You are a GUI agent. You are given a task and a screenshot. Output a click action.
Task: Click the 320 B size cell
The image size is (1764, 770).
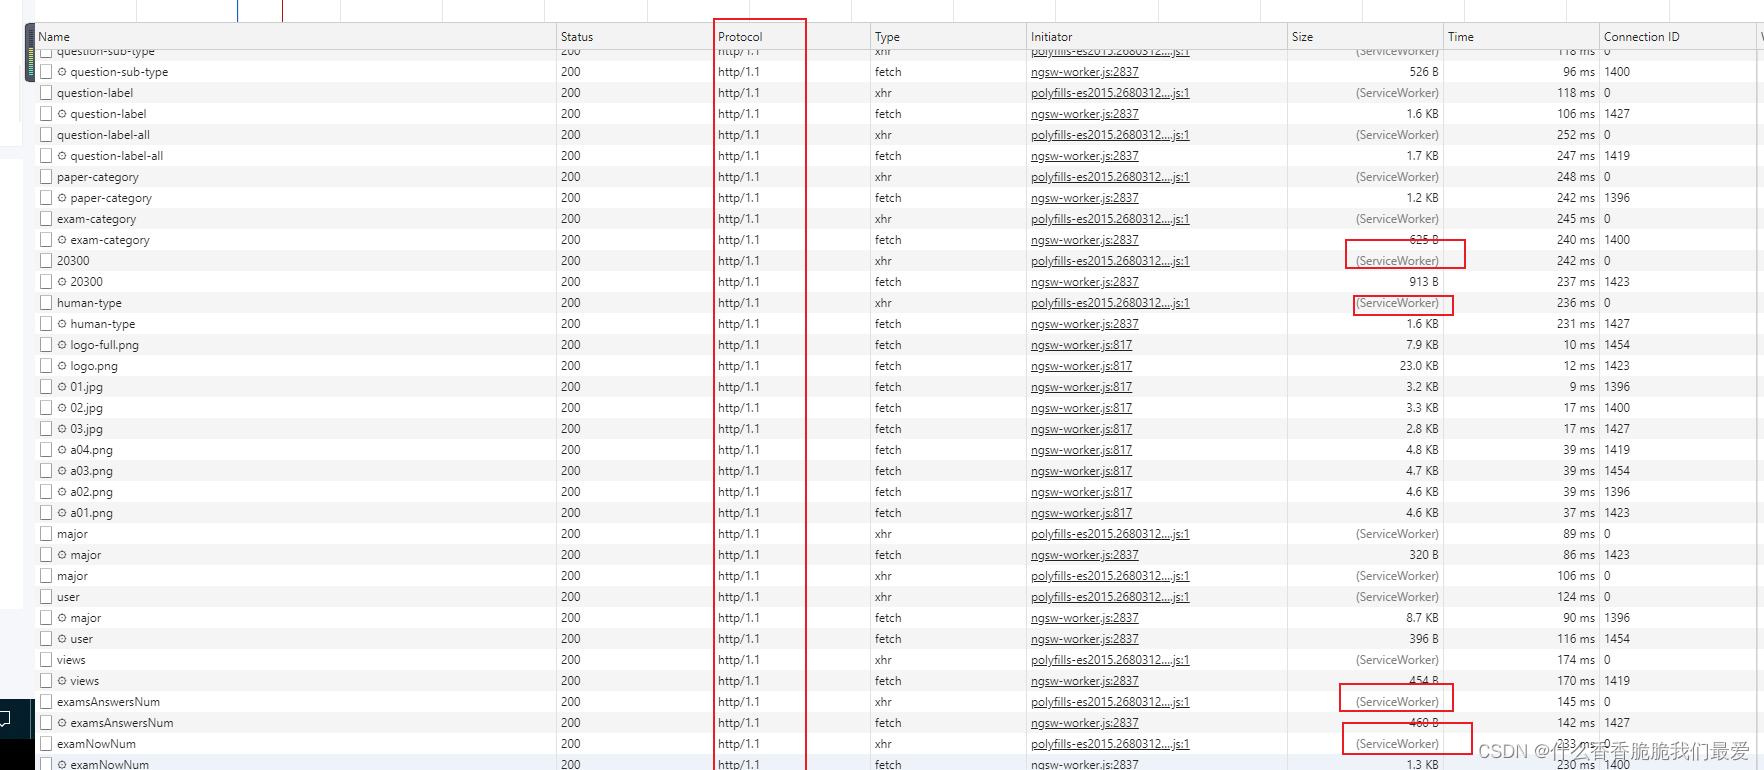click(1424, 555)
